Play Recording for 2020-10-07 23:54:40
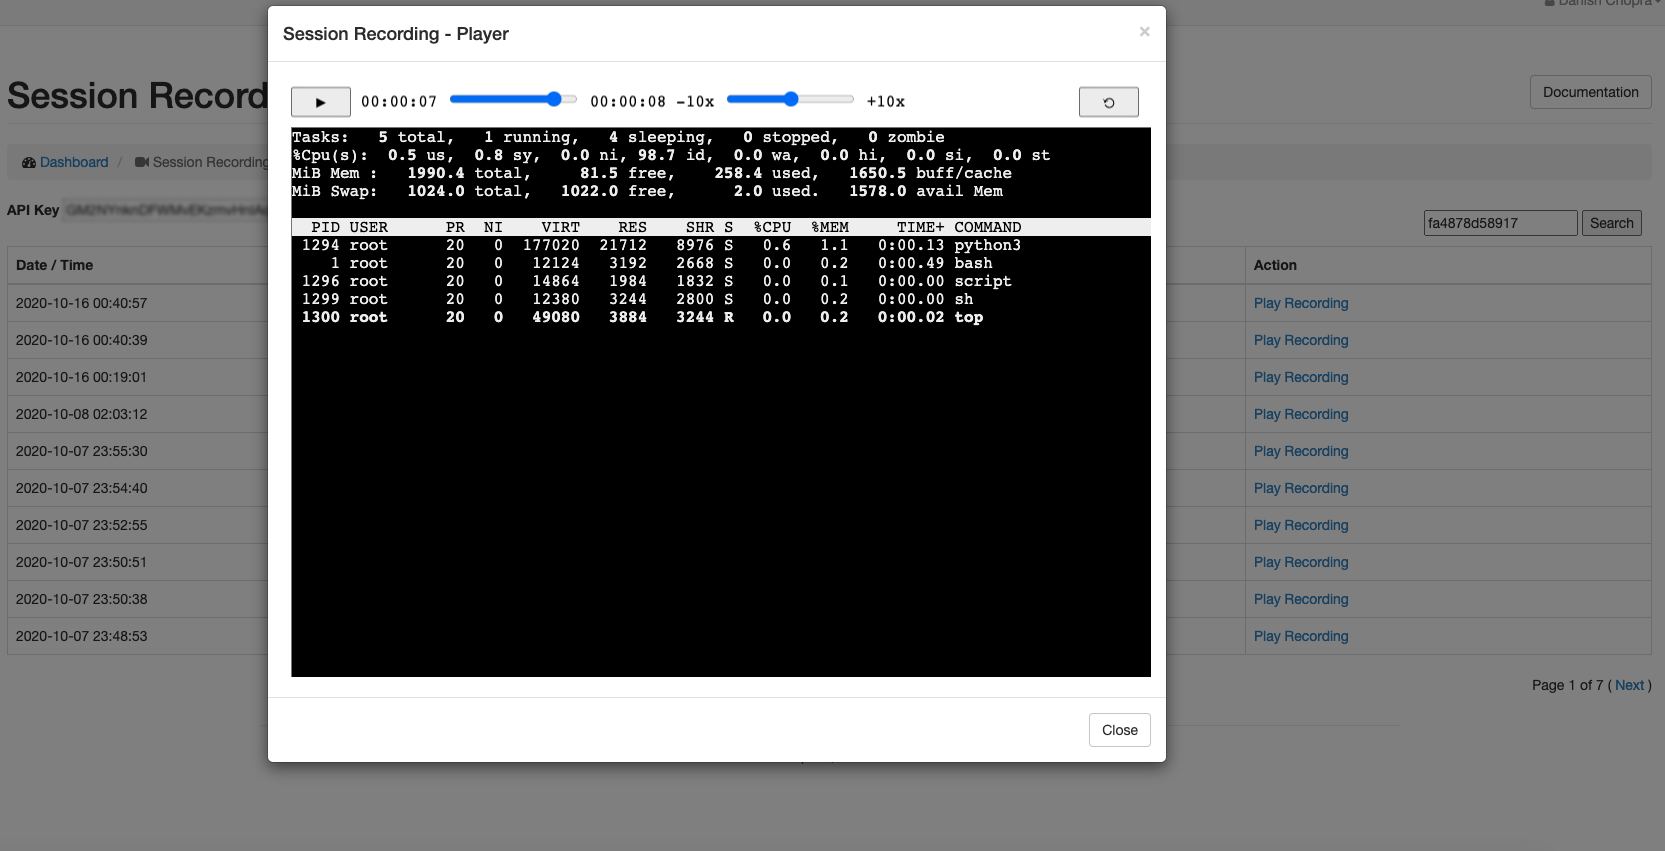 [1301, 488]
